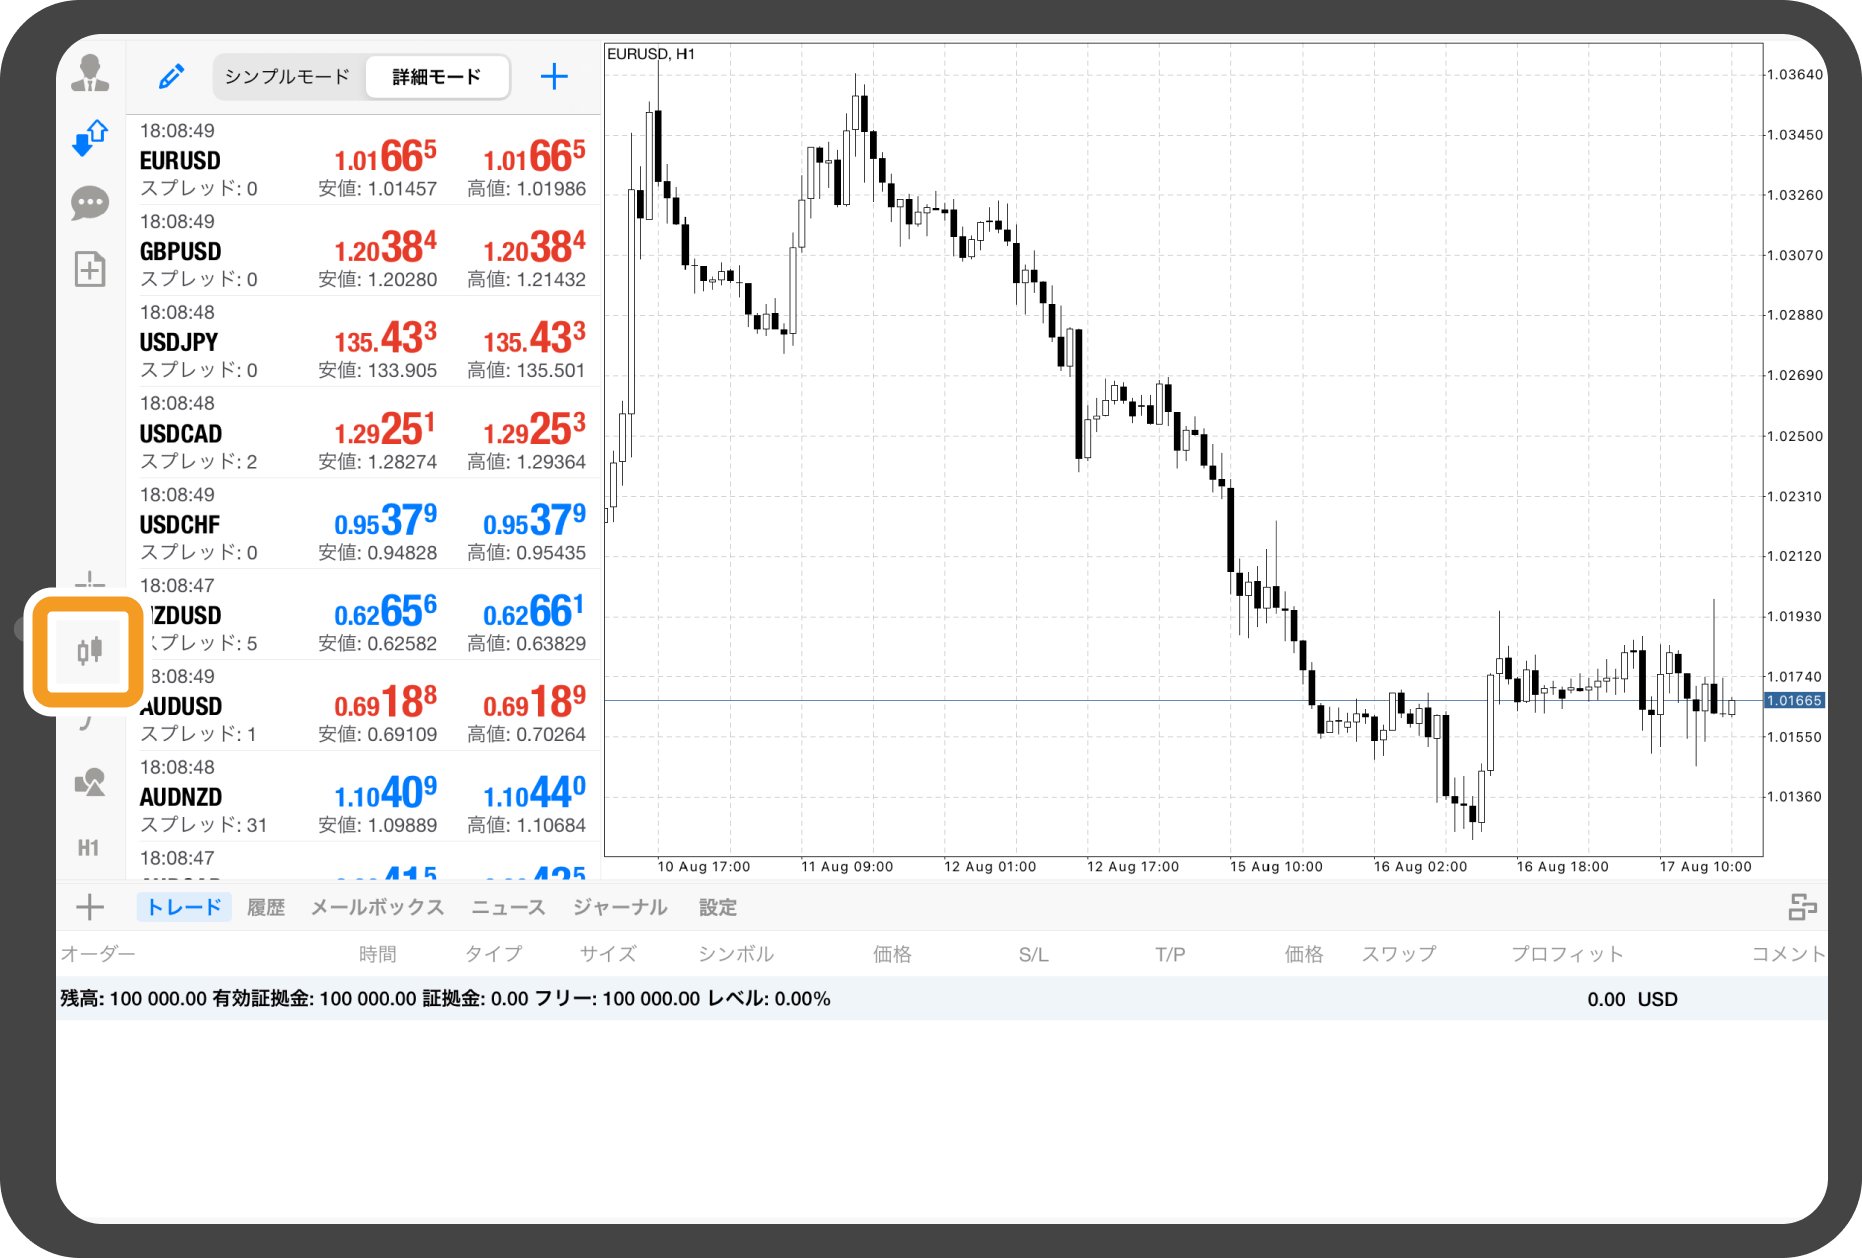Click the 時間 column header
Screen dimensions: 1862x1258
coord(377,954)
